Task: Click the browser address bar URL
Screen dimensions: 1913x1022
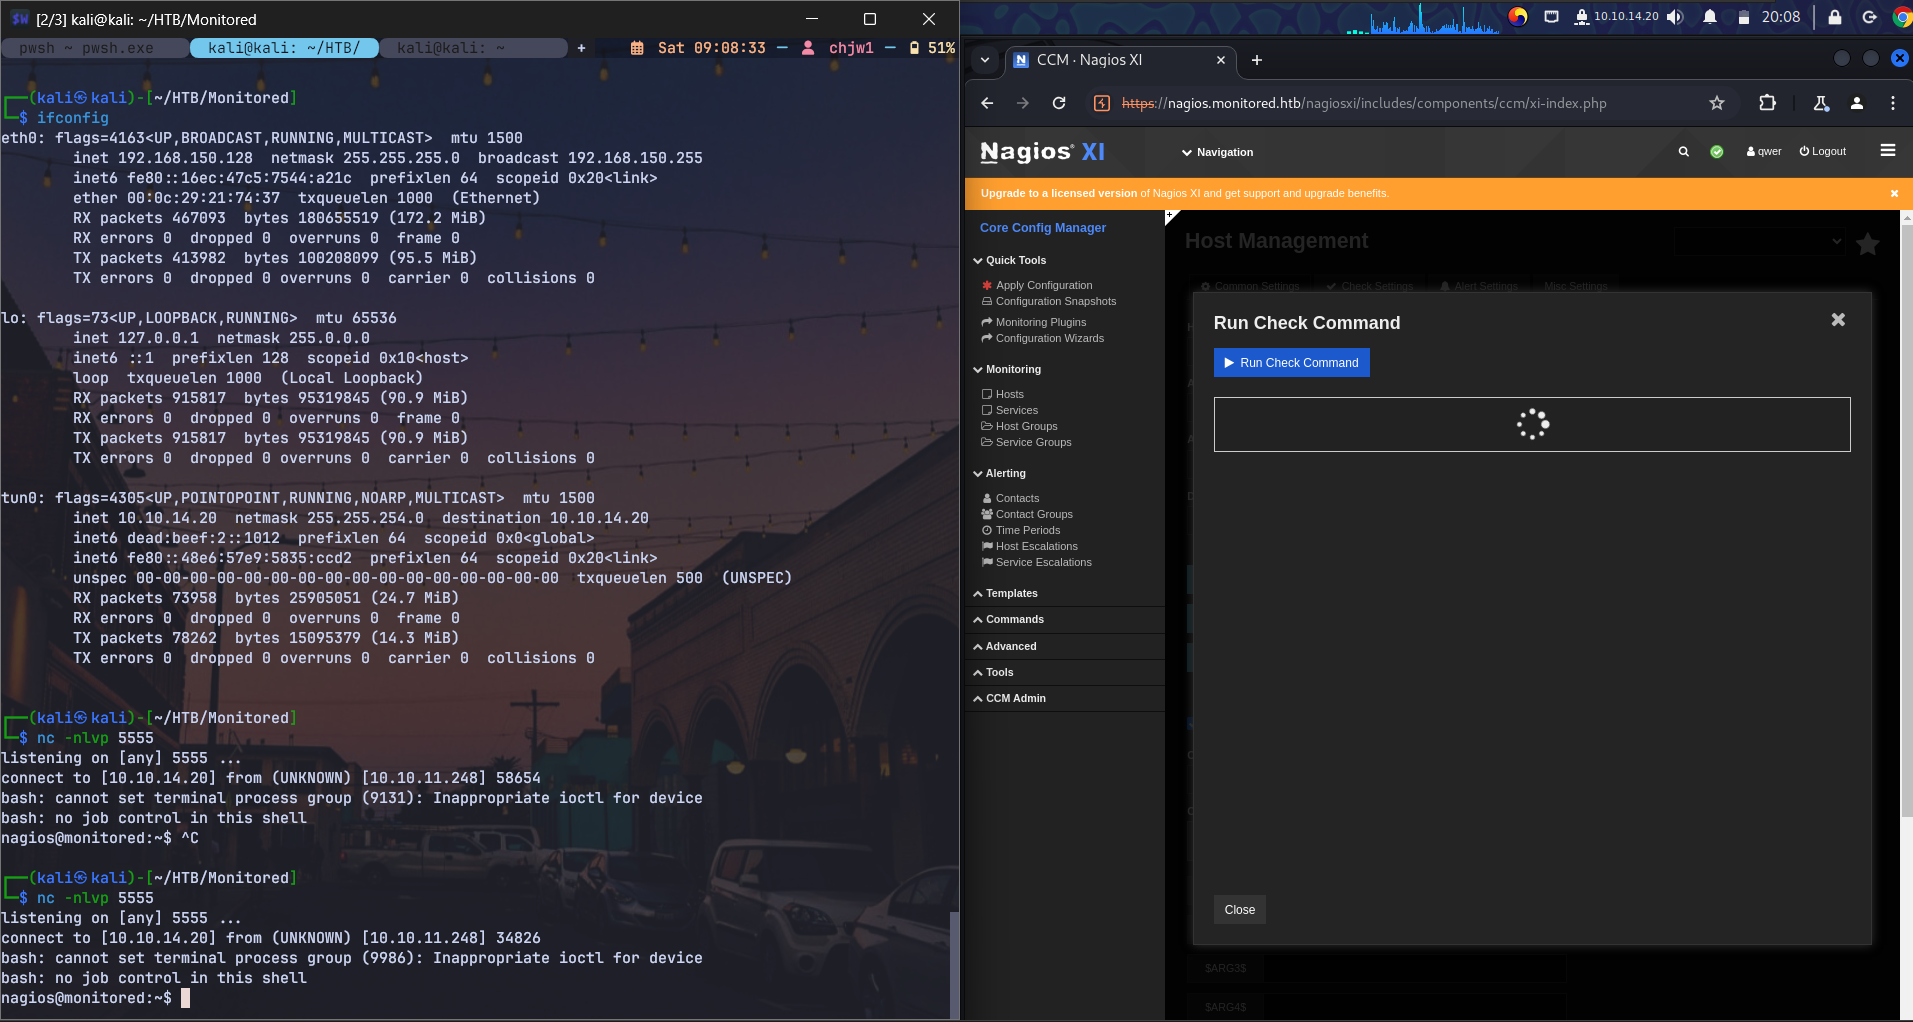Action: pos(1364,103)
